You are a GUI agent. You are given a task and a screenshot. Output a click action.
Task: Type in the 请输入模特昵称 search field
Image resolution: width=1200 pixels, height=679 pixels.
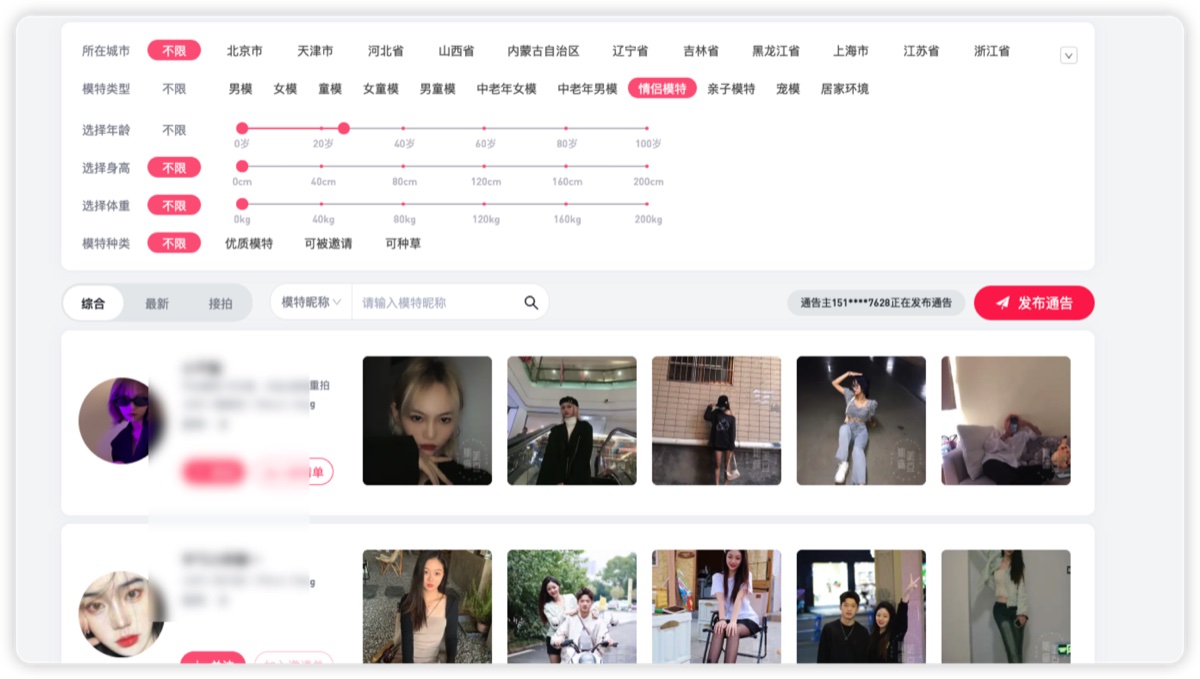tap(438, 302)
